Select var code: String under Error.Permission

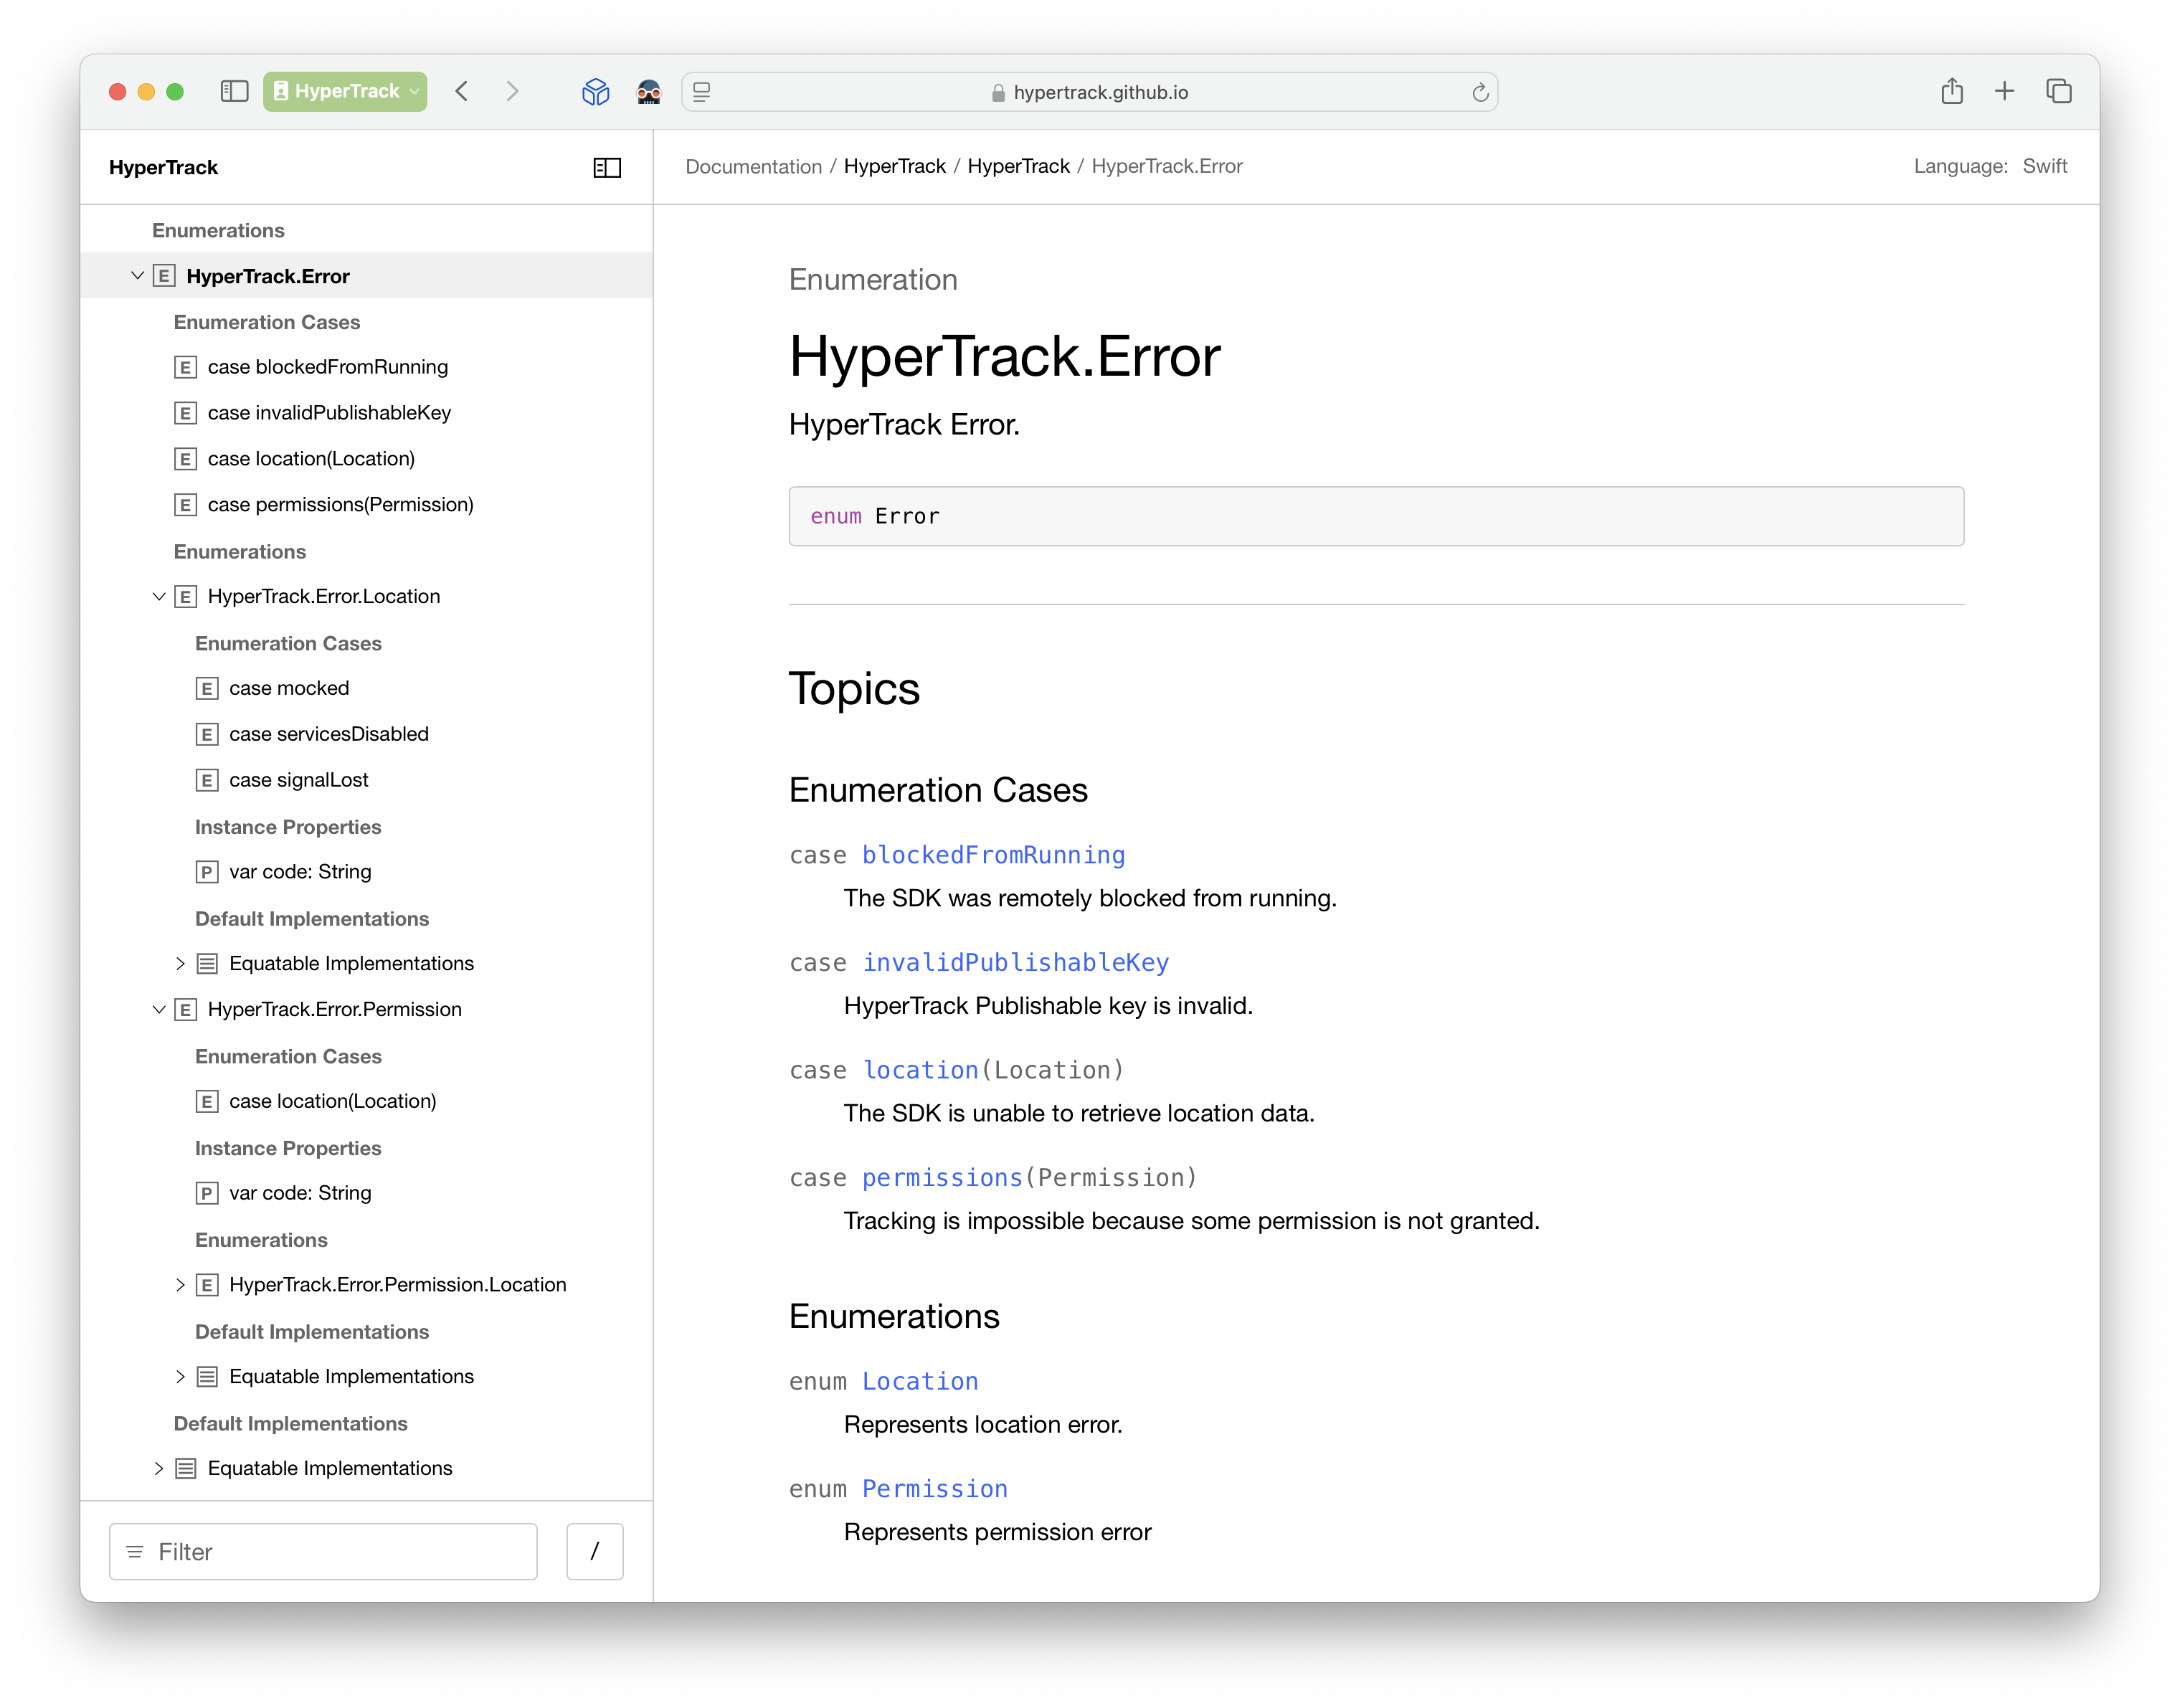(300, 1193)
